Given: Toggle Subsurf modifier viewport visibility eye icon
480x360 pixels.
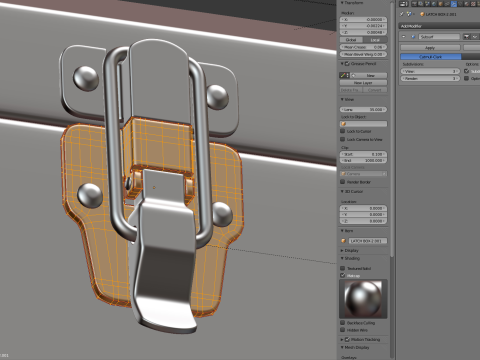Looking at the screenshot, I should coord(475,37).
